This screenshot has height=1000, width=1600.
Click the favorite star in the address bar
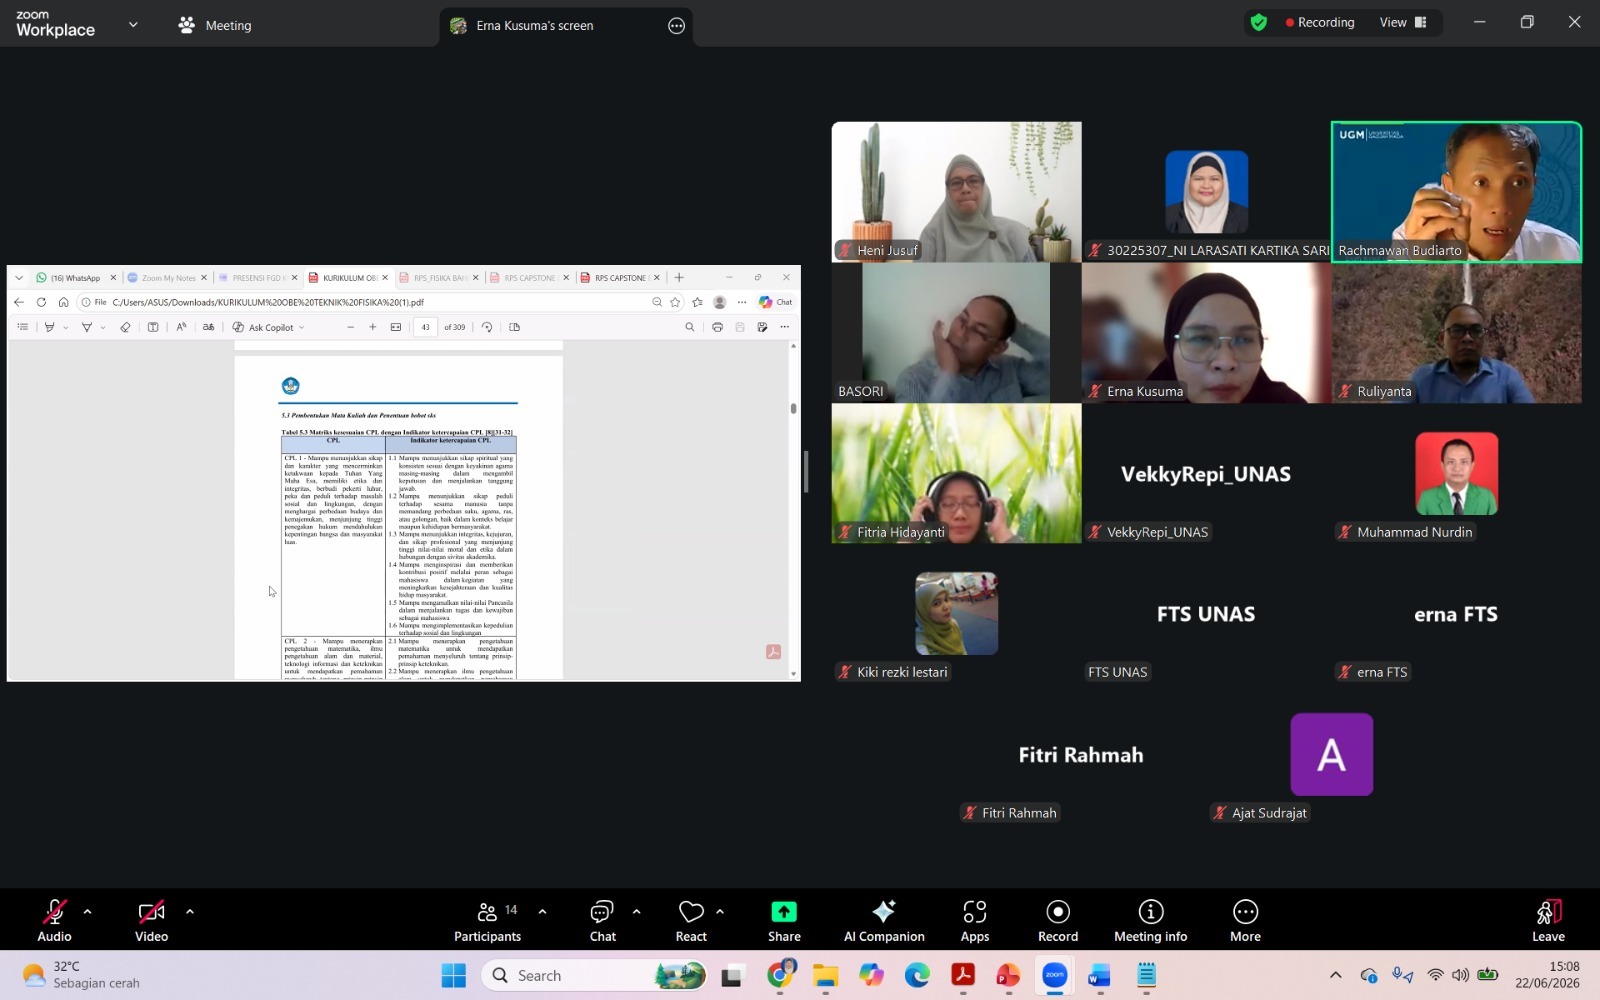[x=675, y=302]
